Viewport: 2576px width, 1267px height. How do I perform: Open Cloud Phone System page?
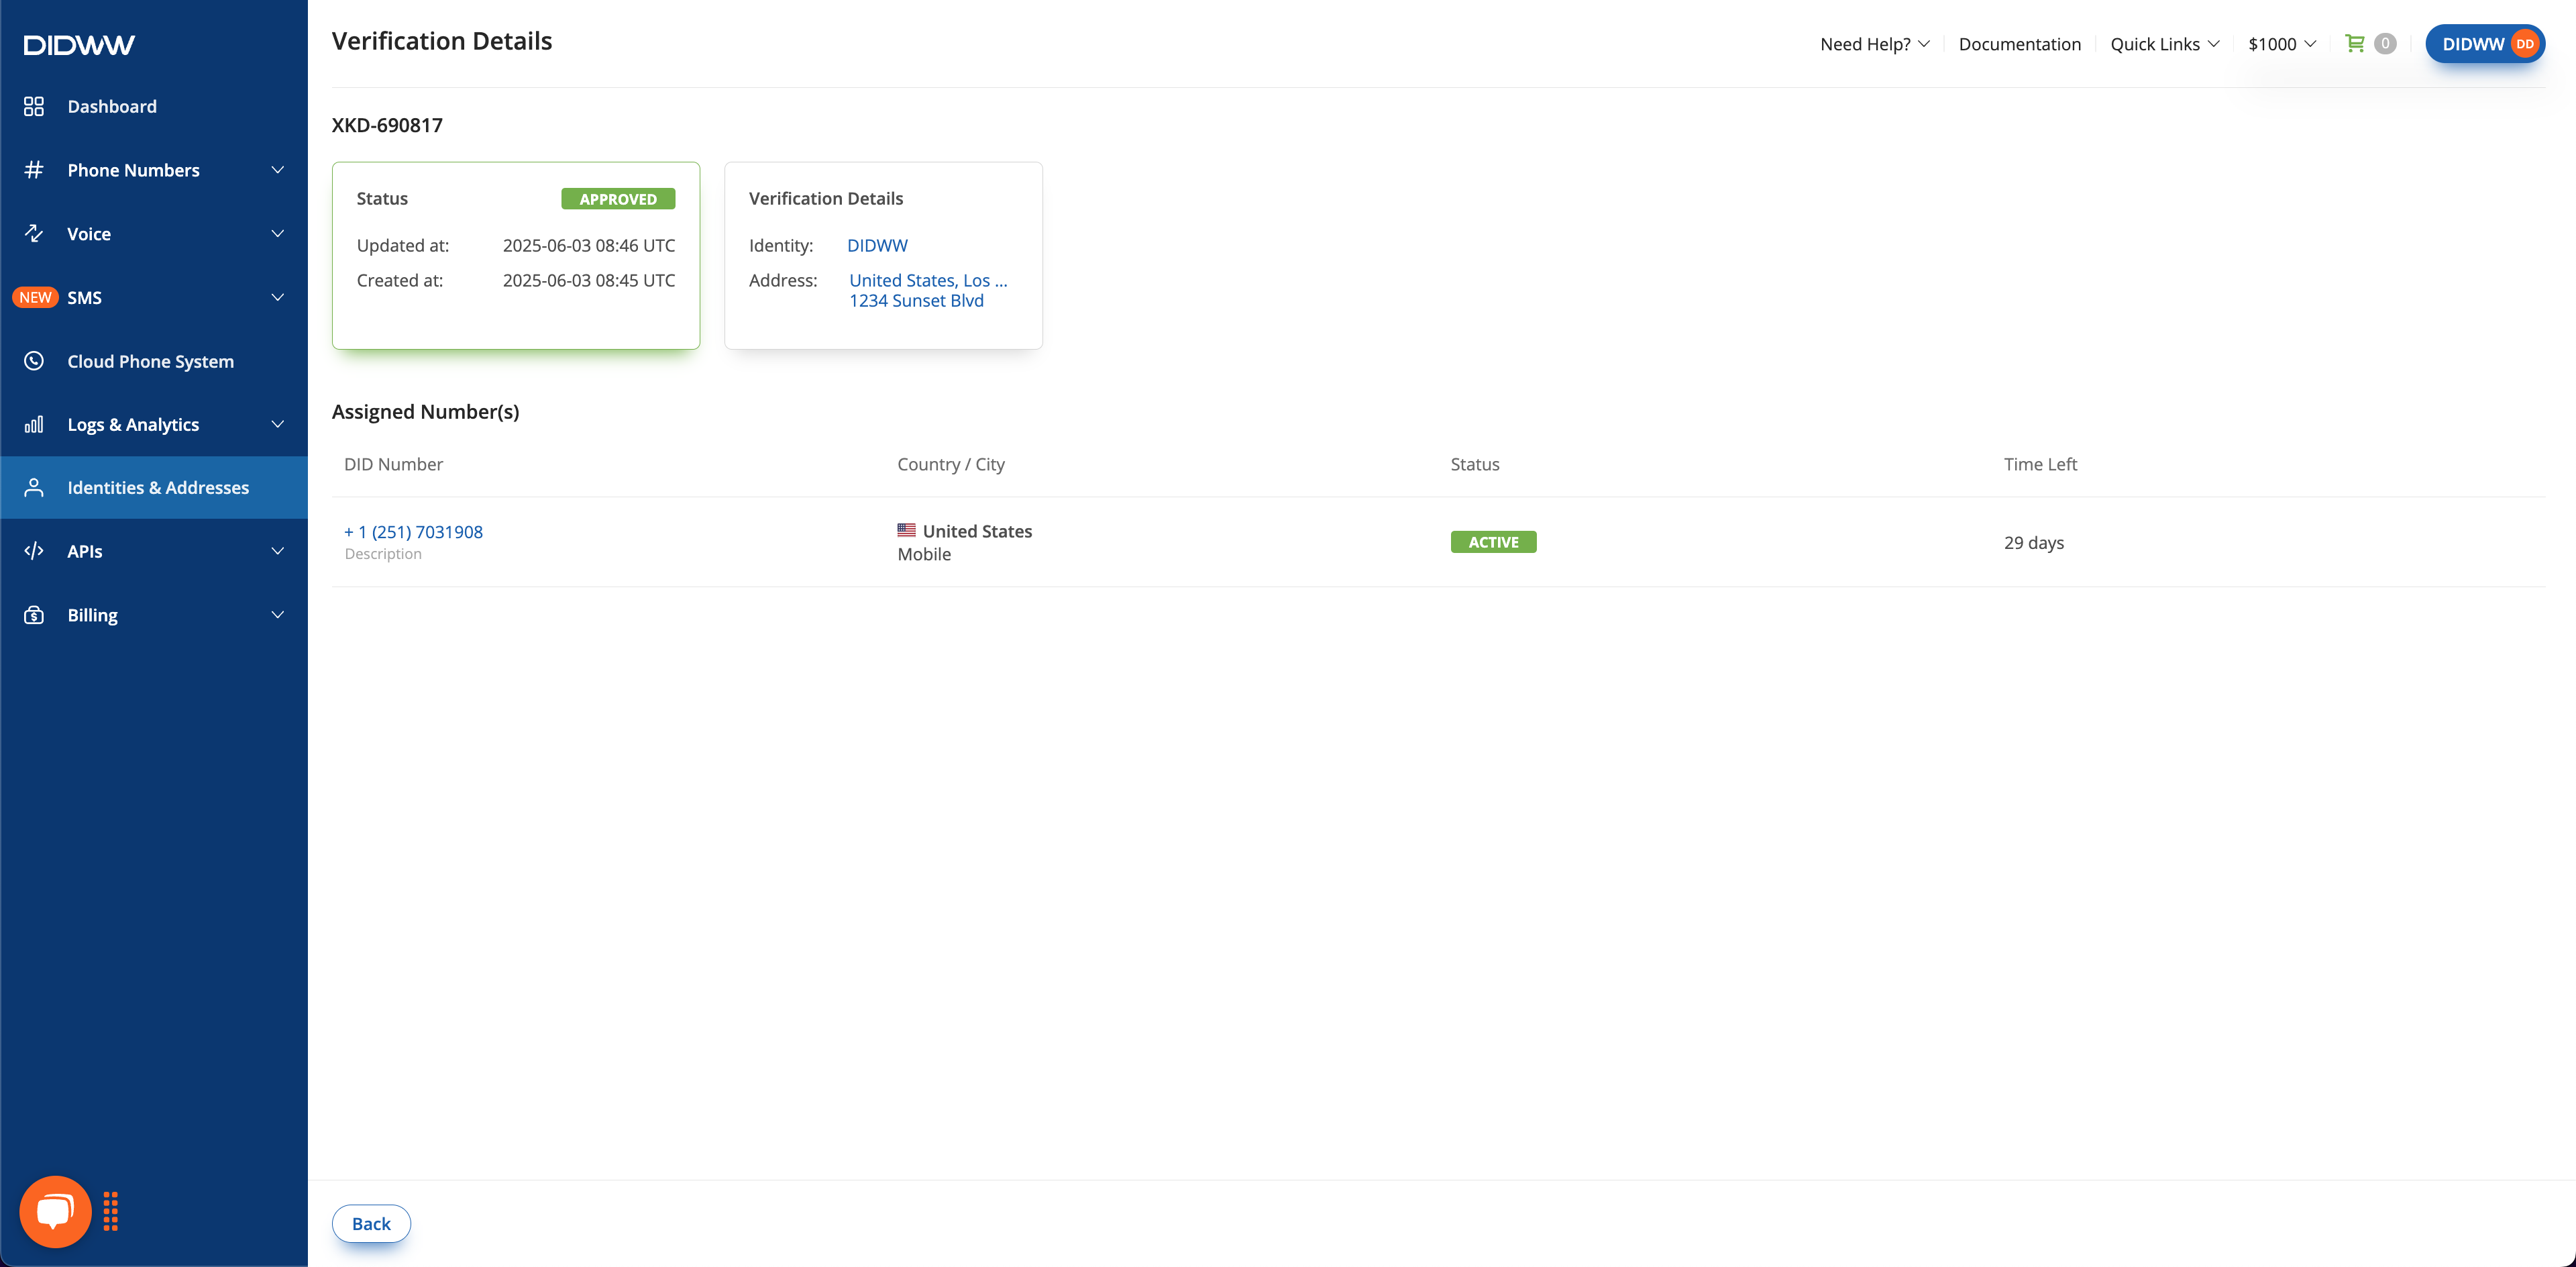click(x=154, y=361)
